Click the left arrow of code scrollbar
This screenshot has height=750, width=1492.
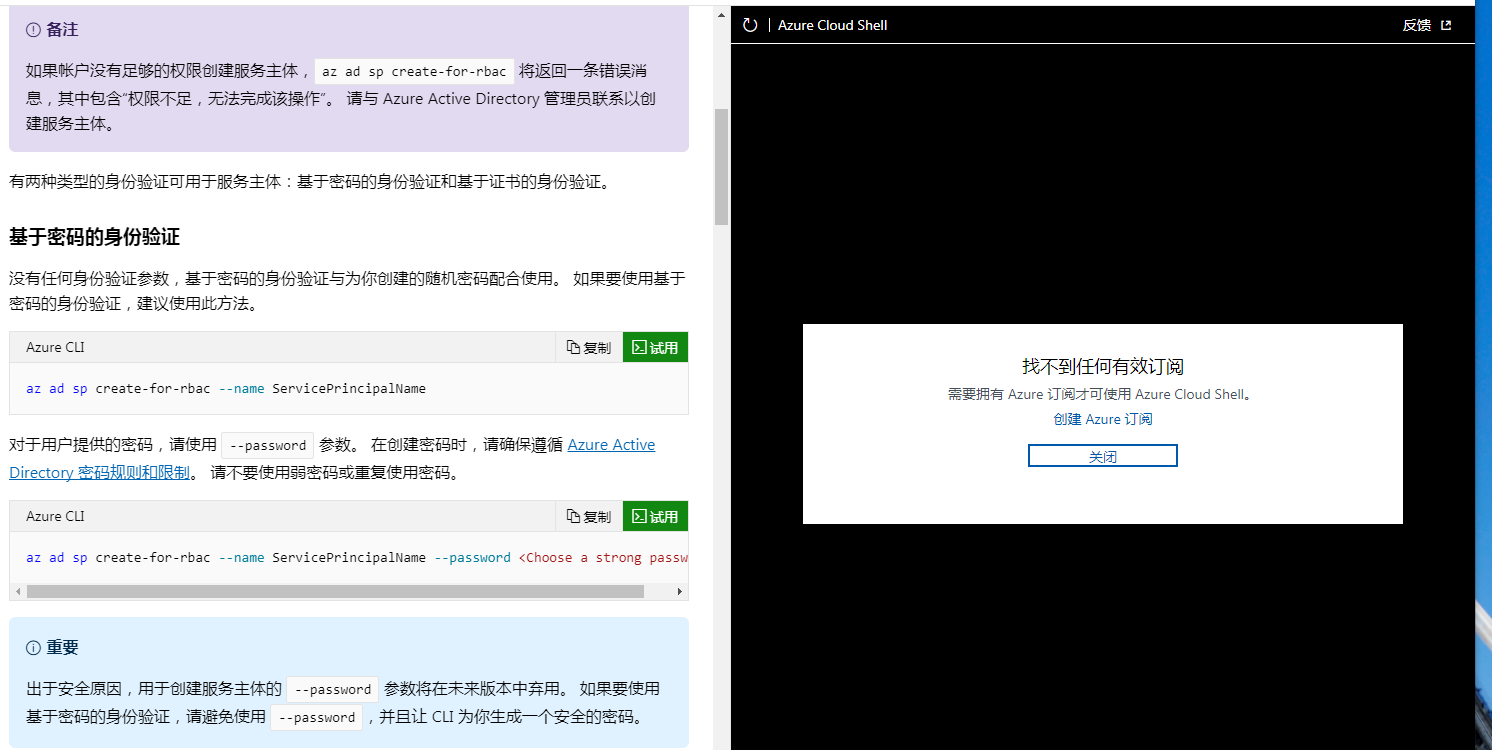pos(17,591)
